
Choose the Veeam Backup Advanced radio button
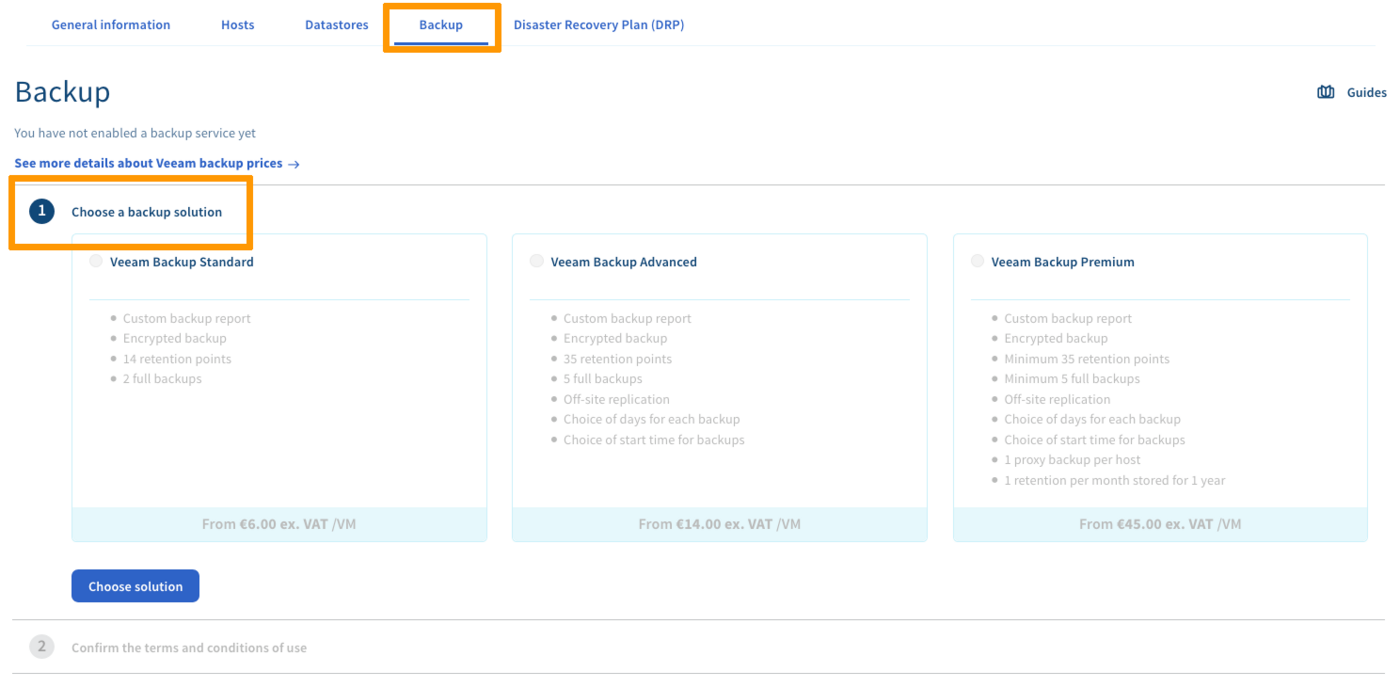pyautogui.click(x=537, y=262)
